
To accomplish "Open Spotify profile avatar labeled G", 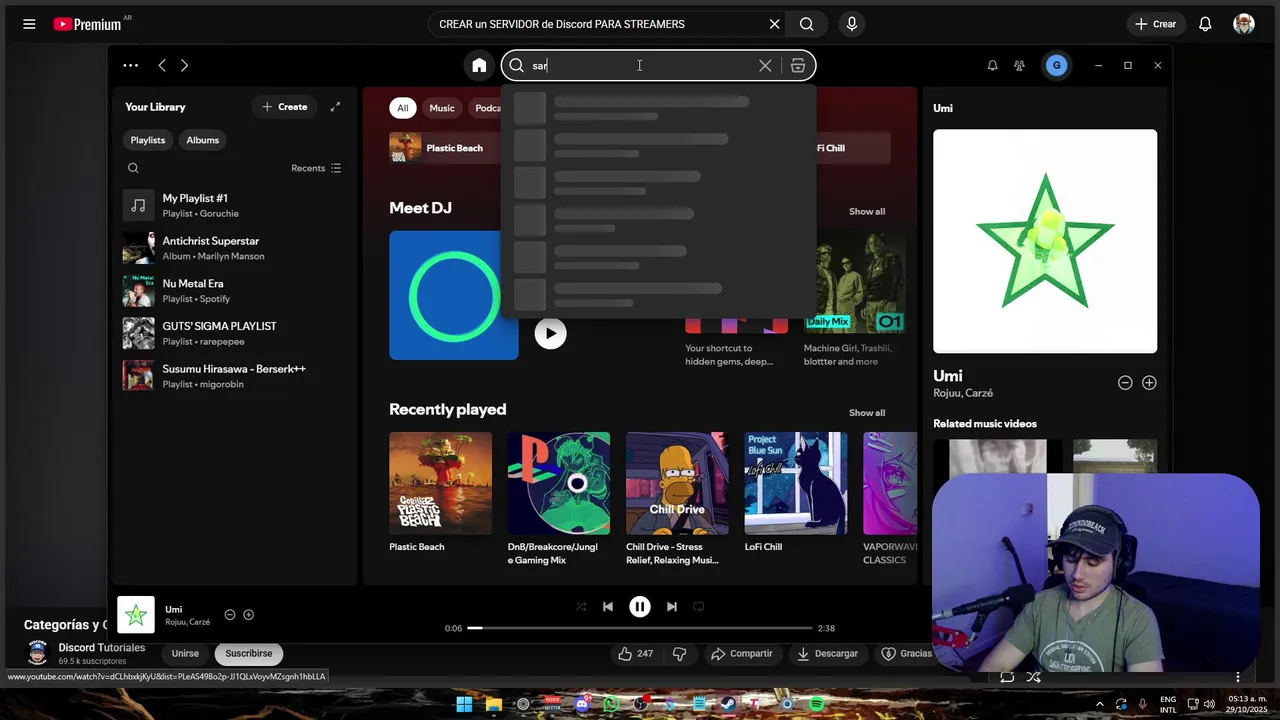I will 1056,65.
